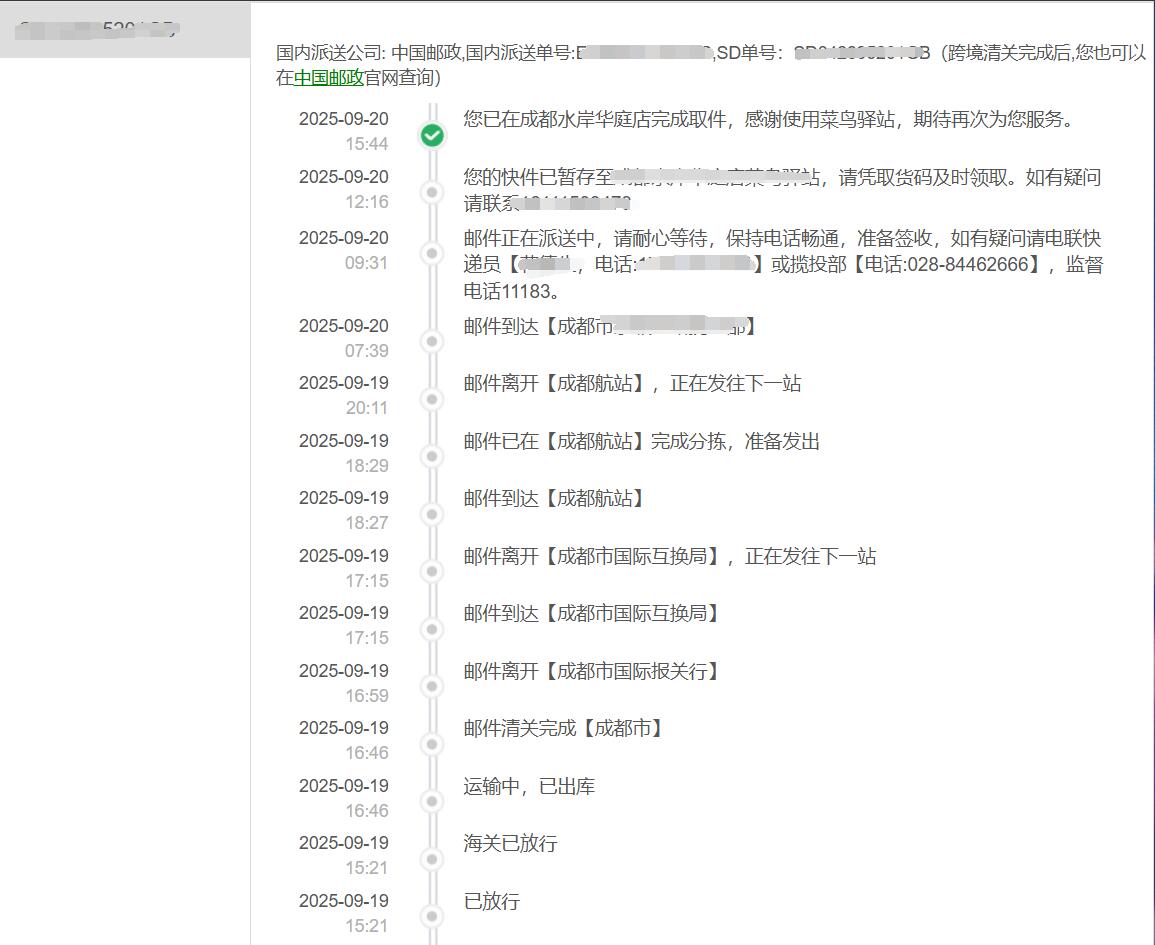The height and width of the screenshot is (945, 1155).
Task: Click the 2025-09-20 15:44 timestamp
Action: pyautogui.click(x=343, y=131)
